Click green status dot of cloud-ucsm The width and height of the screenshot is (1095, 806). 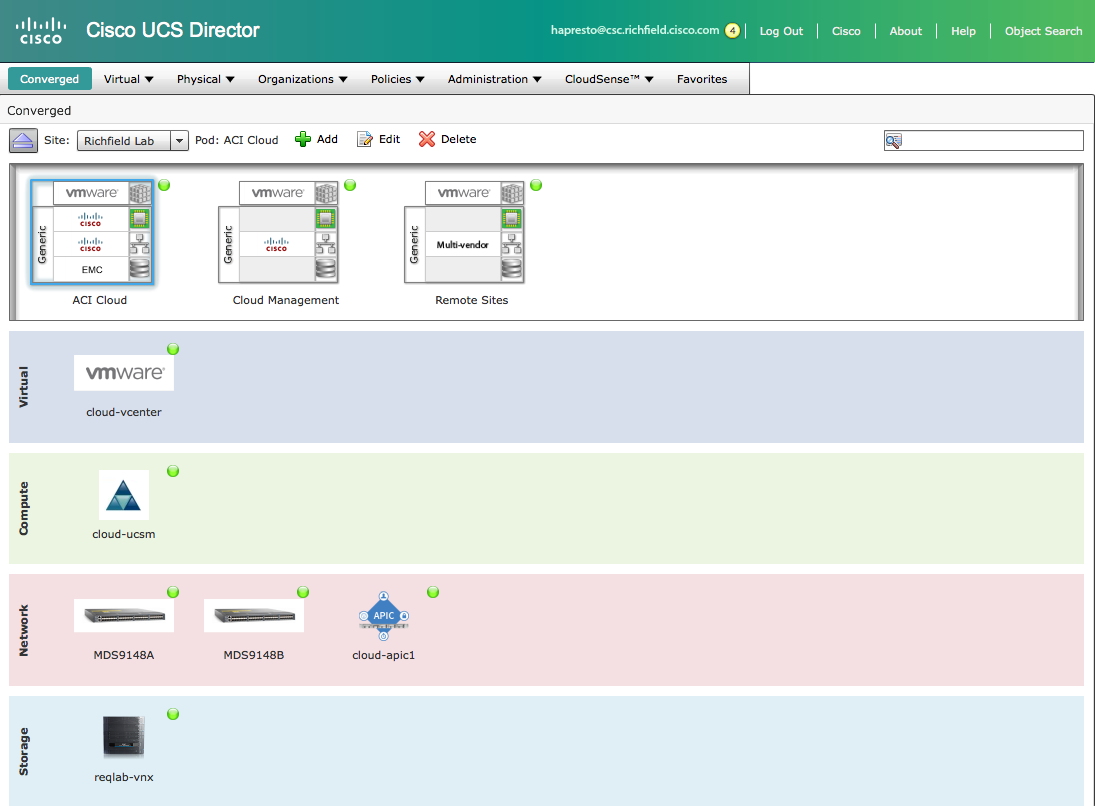(173, 471)
